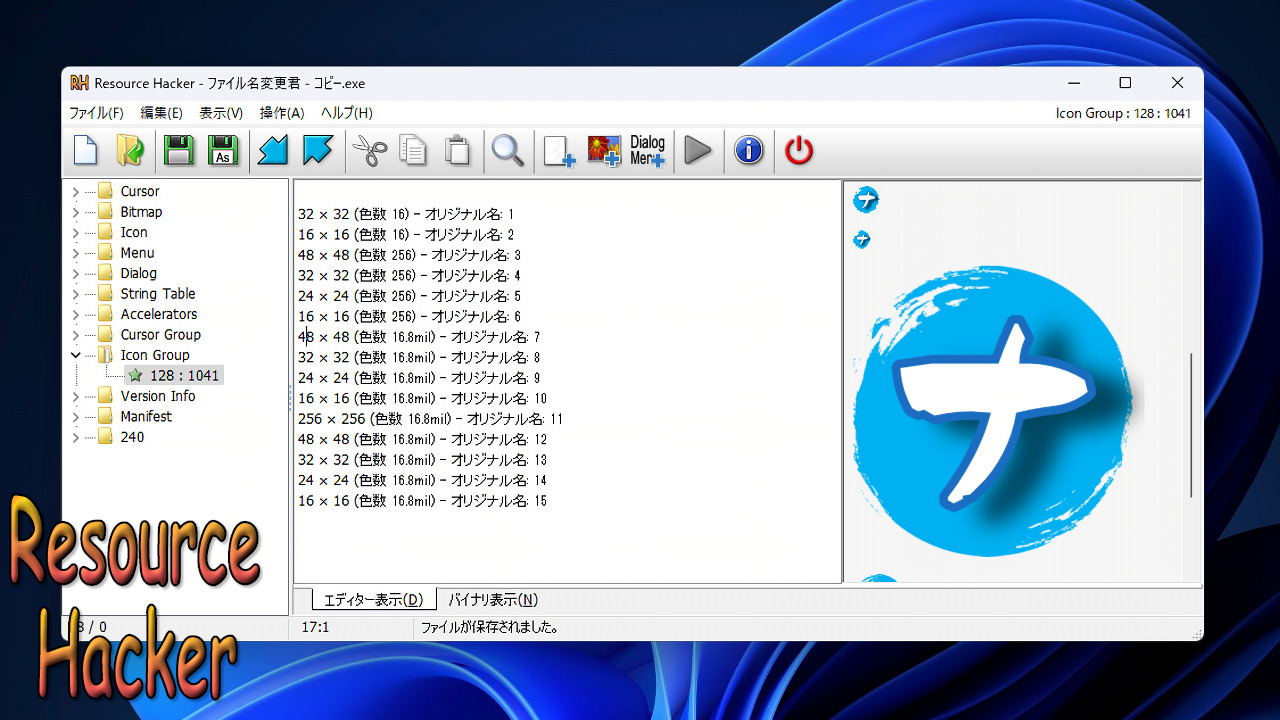The height and width of the screenshot is (720, 1280).
Task: Click the magnifier Find icon
Action: 508,151
